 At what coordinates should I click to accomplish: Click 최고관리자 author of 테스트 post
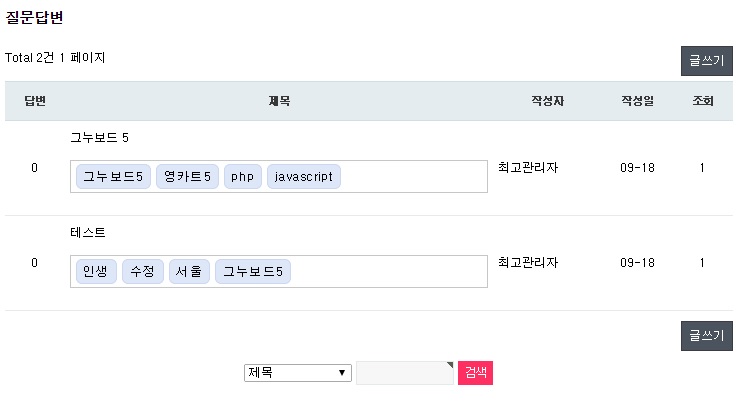[527, 262]
